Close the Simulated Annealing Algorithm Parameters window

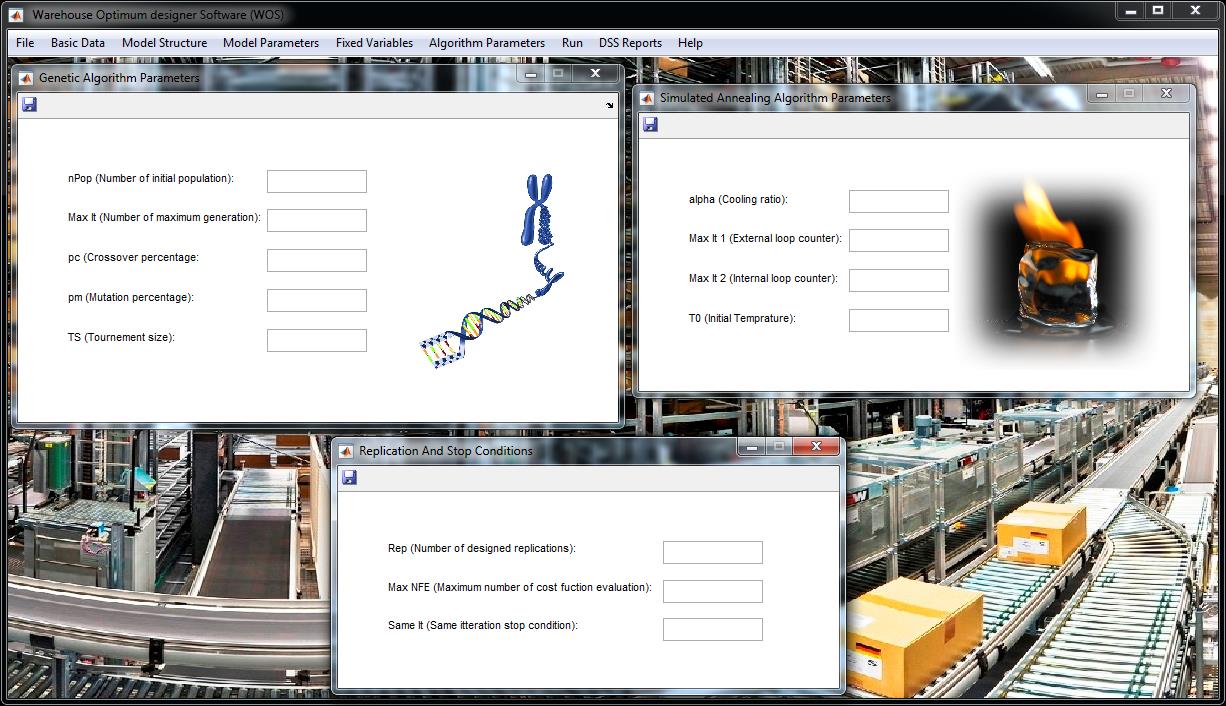(x=1166, y=93)
